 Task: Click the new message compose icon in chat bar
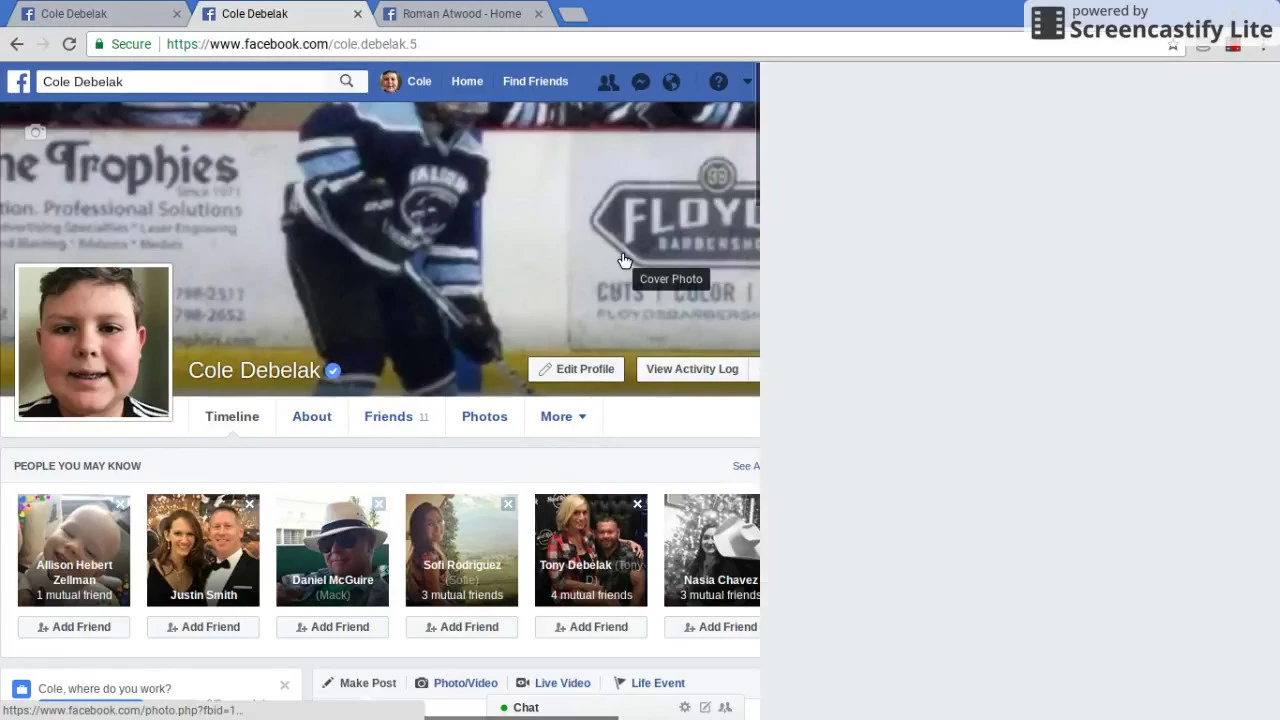[705, 707]
